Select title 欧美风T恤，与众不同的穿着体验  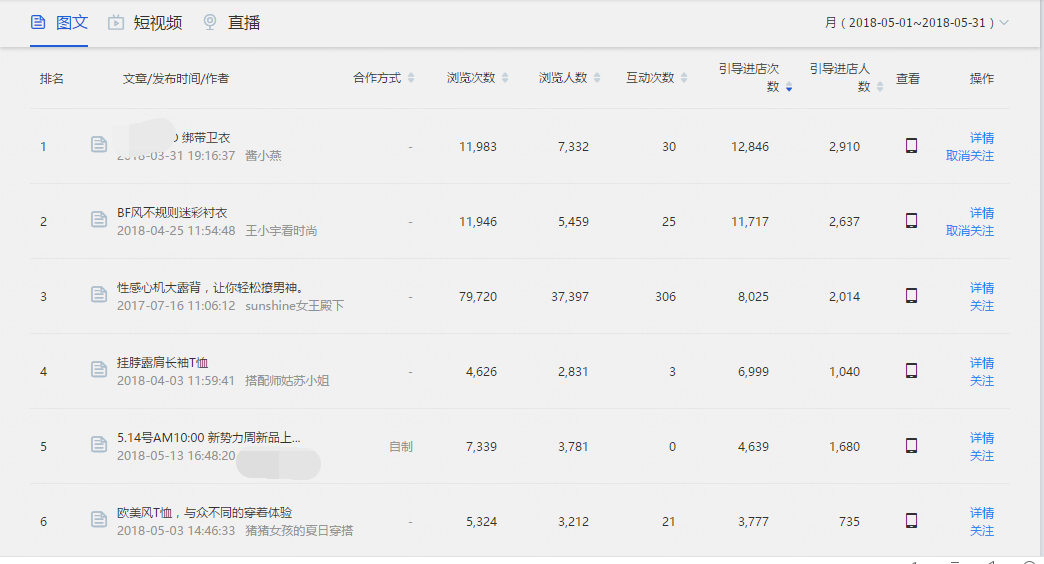(204, 513)
